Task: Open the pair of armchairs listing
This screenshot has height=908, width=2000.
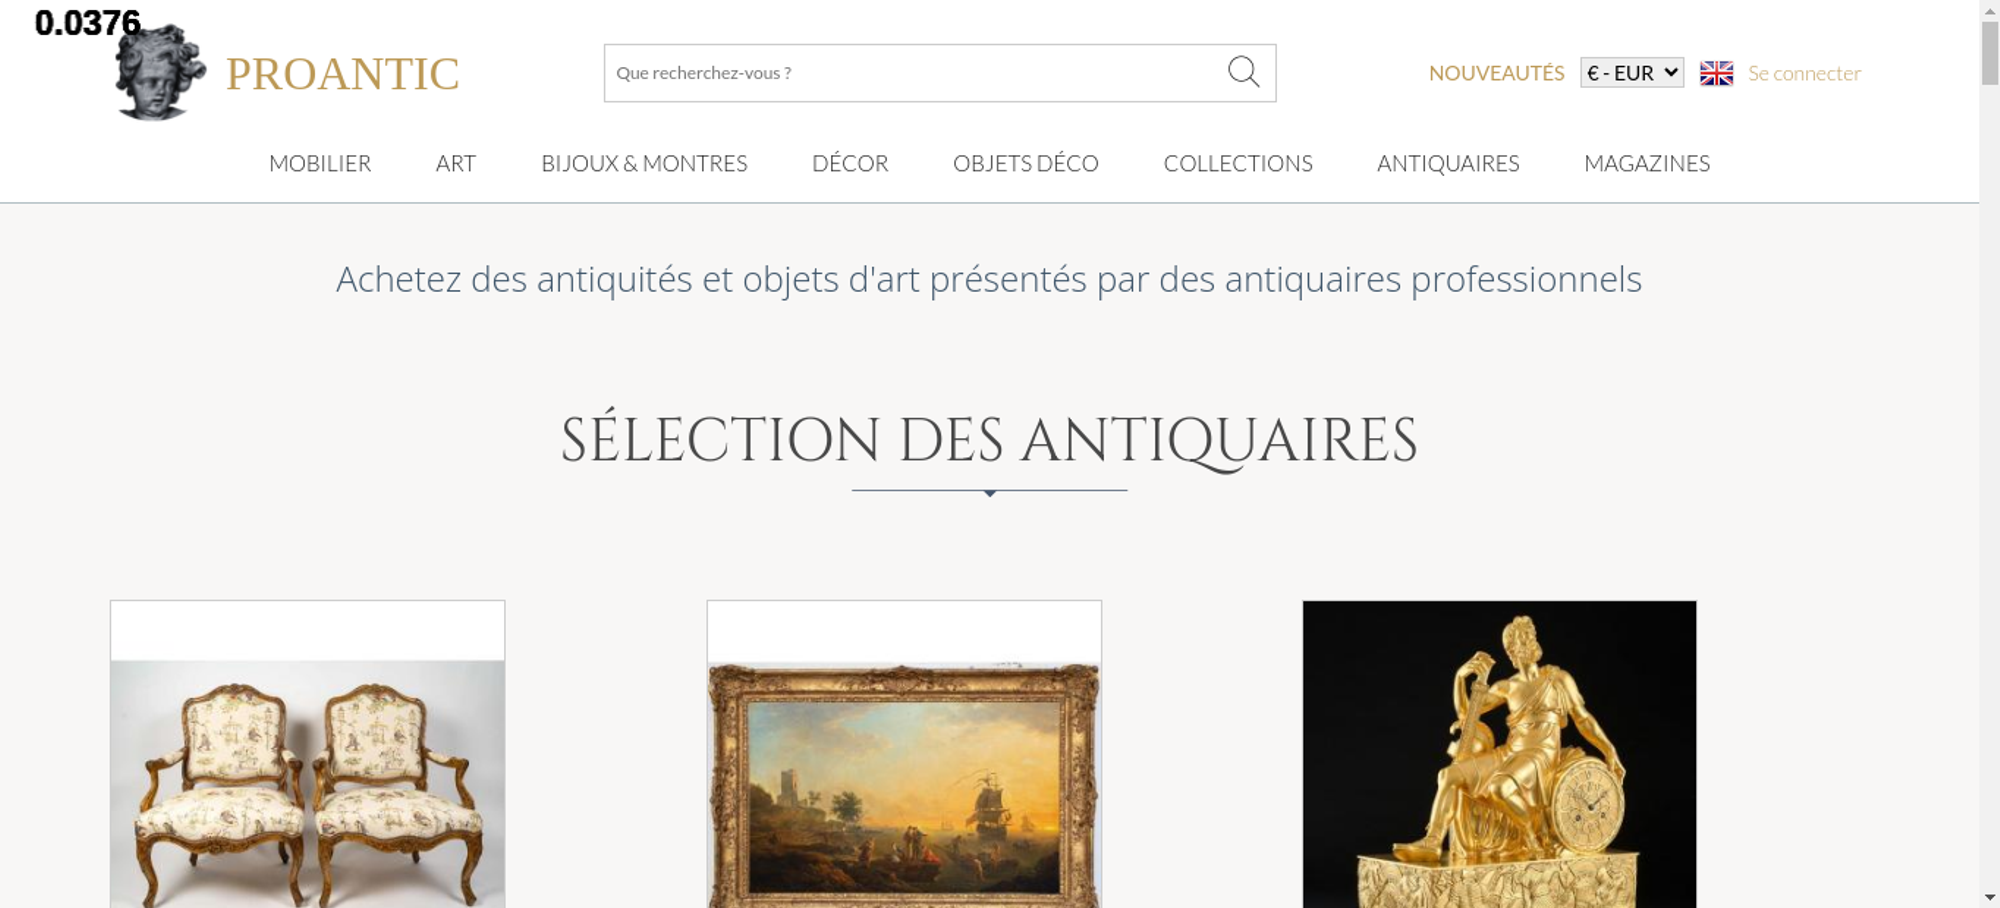Action: tap(307, 754)
